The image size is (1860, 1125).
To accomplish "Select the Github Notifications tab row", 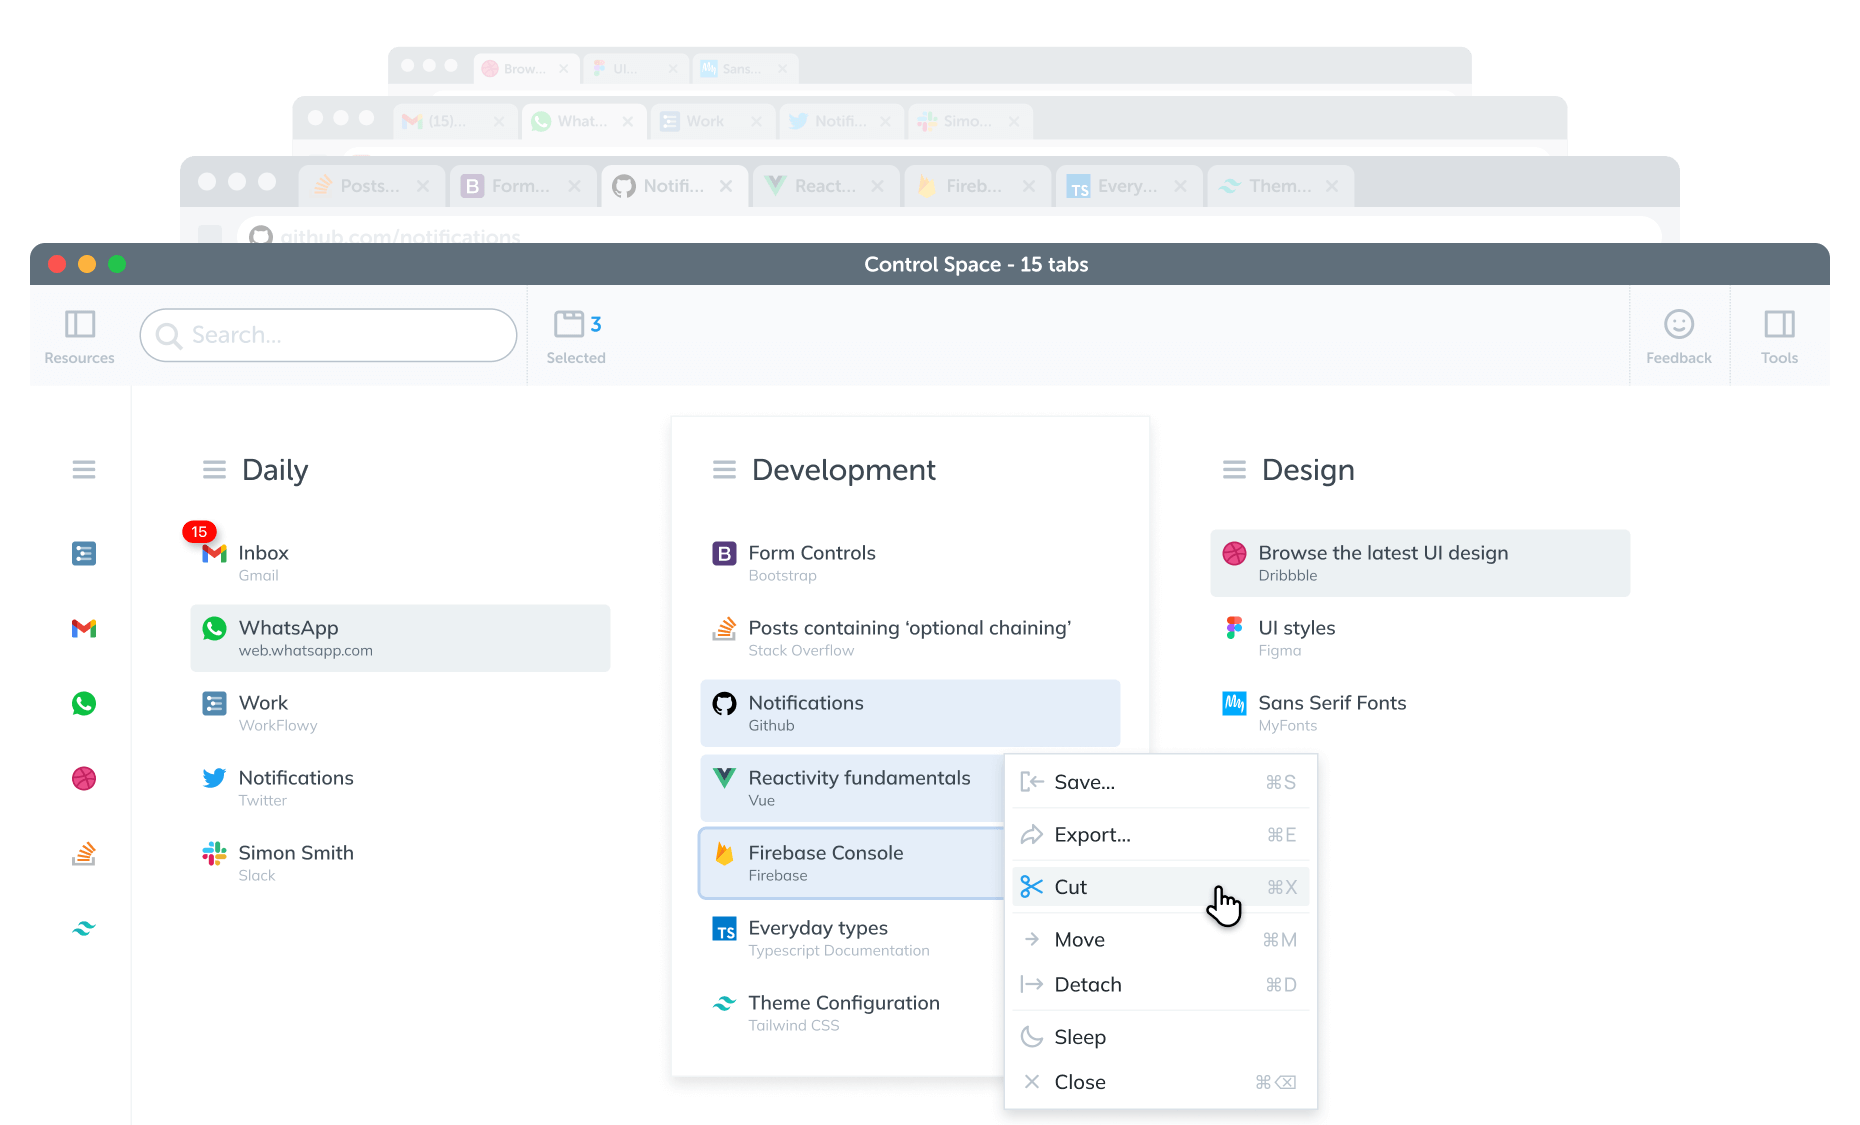I will pos(910,713).
